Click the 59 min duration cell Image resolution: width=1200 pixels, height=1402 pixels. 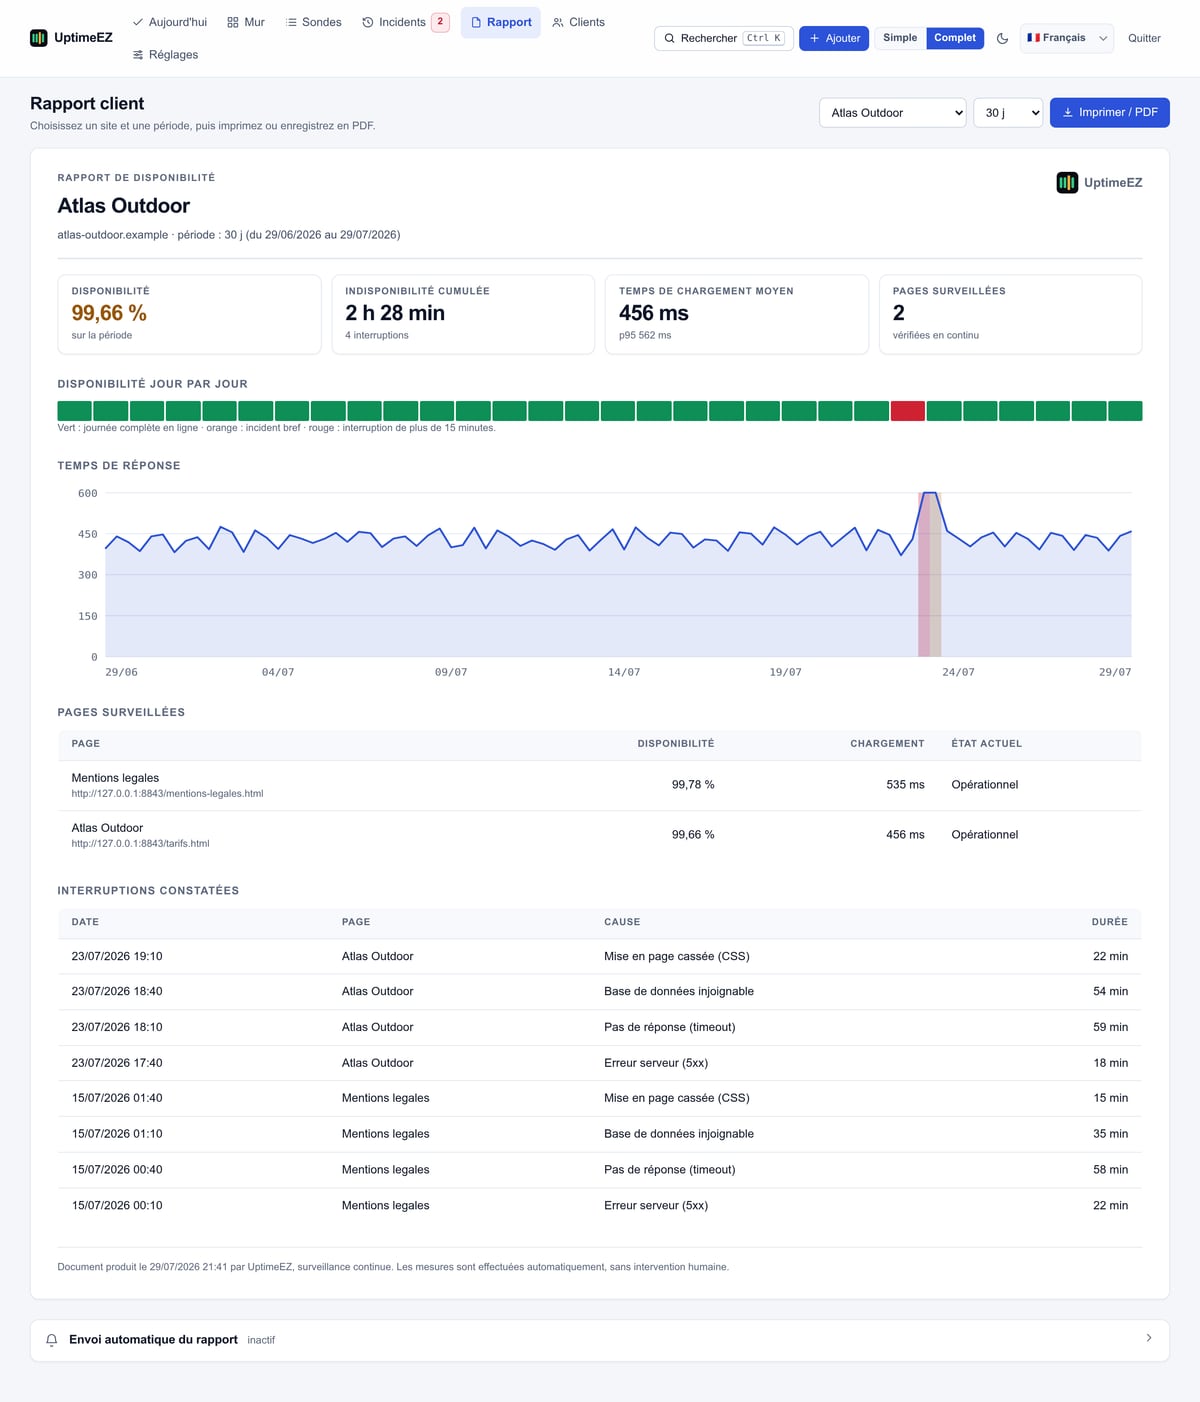point(1110,1027)
